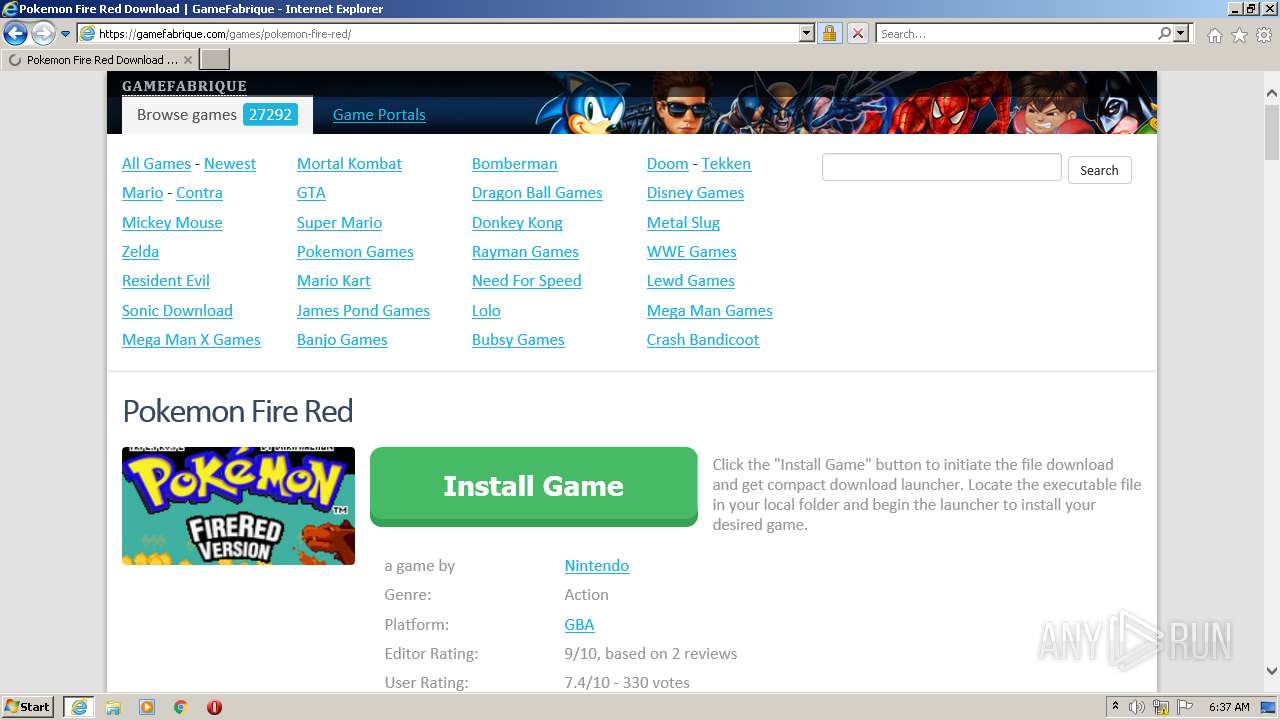Open the Tools gear icon
This screenshot has height=720, width=1280.
1264,35
